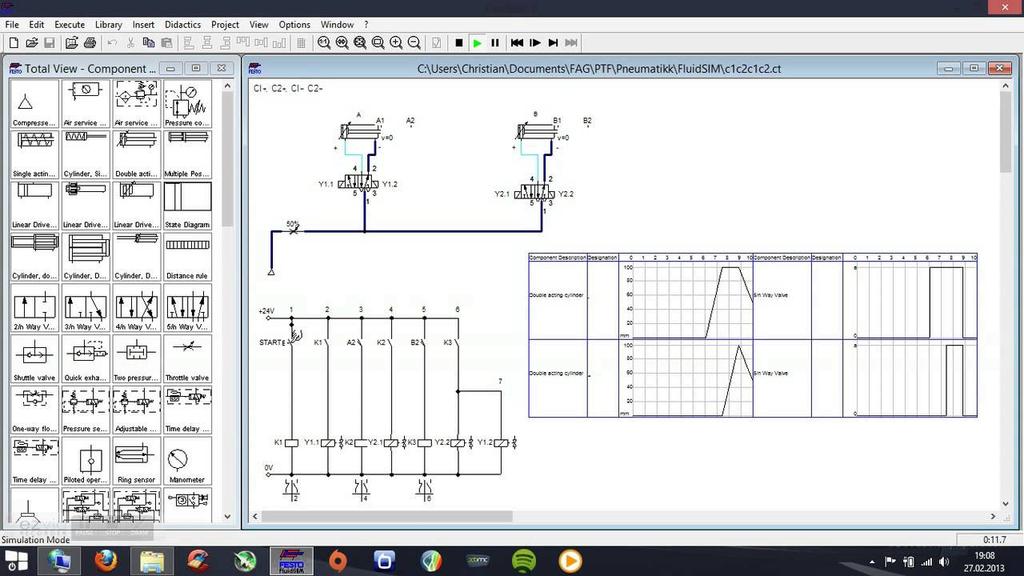Choose the Ring sensor component
1024x576 pixels.
136,460
